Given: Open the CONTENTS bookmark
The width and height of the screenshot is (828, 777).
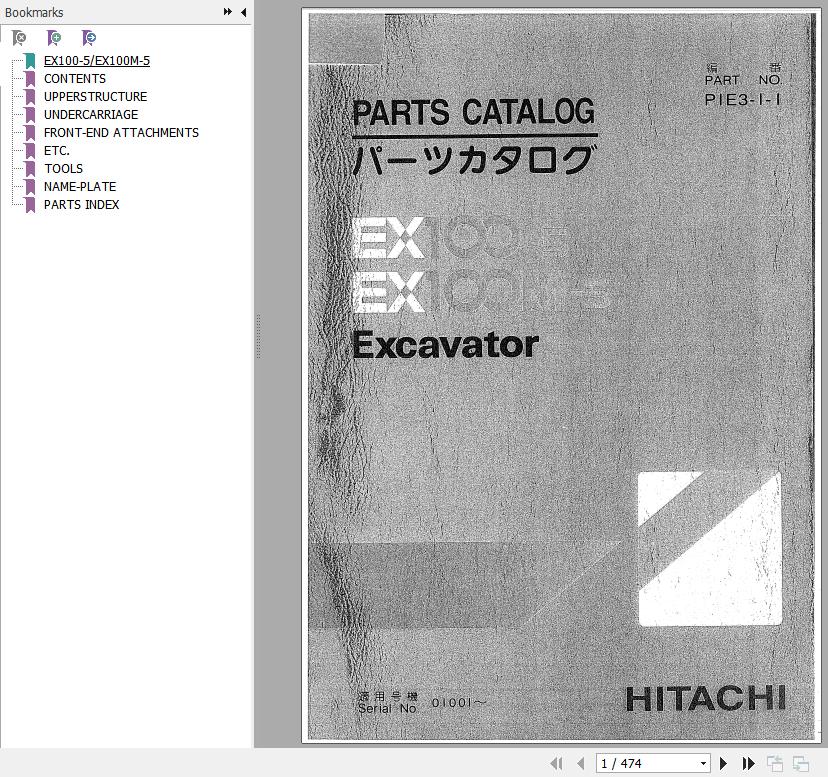Looking at the screenshot, I should [74, 79].
